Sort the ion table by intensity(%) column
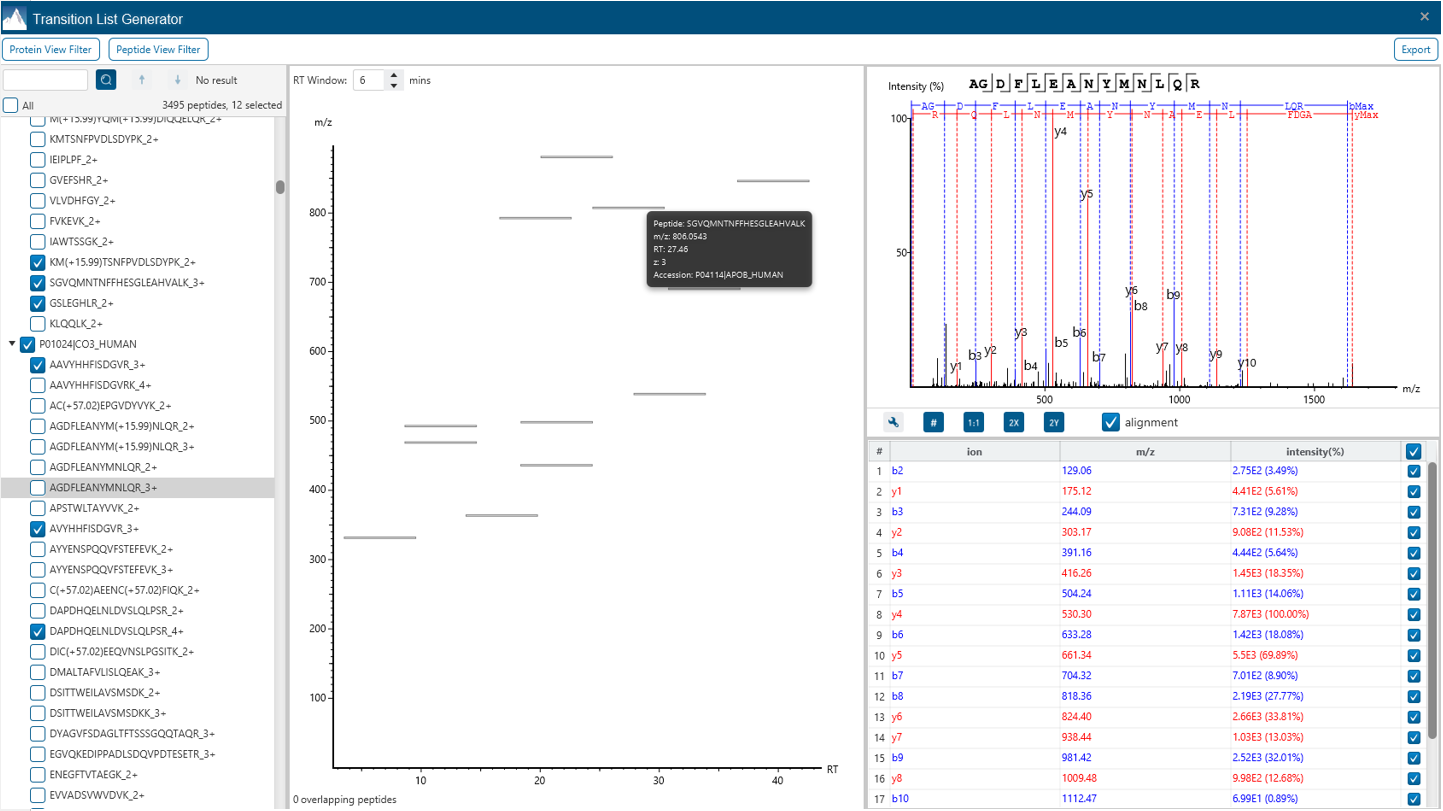Screen dimensions: 1443x811 click(1316, 452)
